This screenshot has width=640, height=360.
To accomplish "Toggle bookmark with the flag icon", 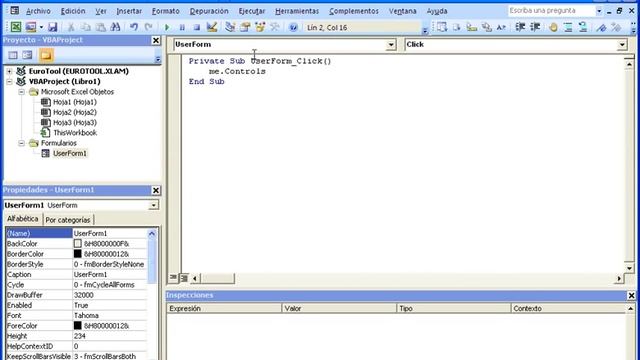I will [601, 27].
